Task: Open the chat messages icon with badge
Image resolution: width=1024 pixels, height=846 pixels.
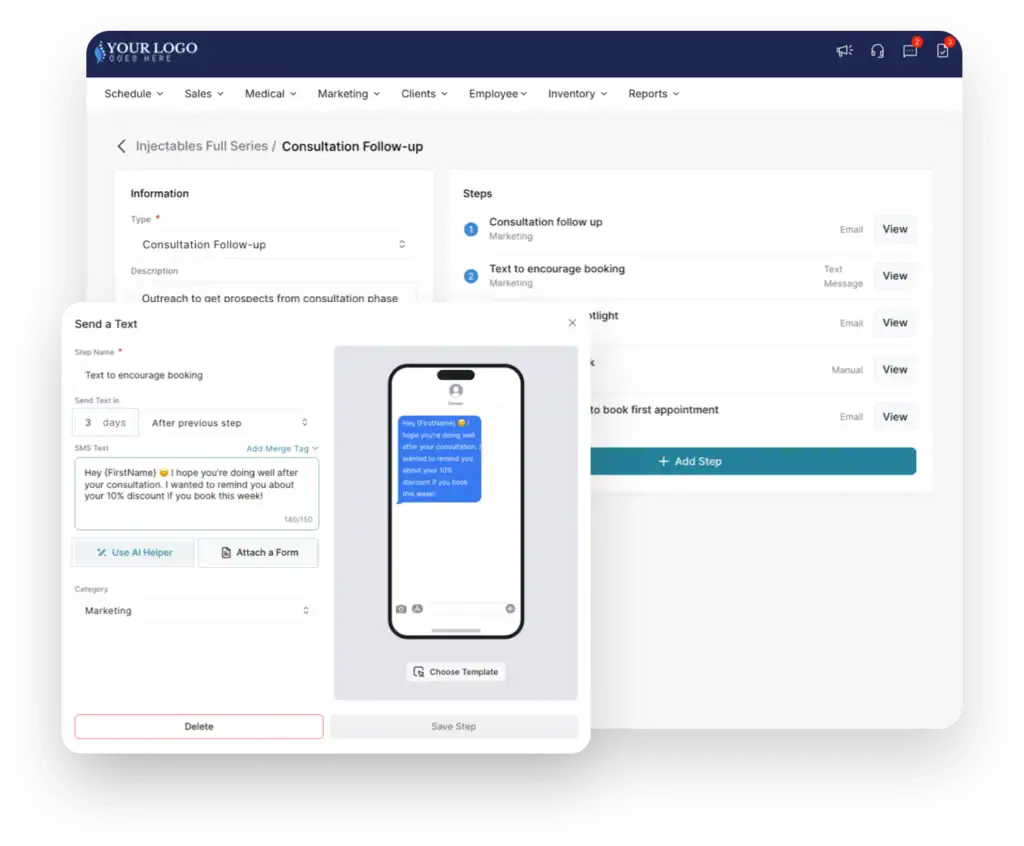Action: pyautogui.click(x=909, y=51)
